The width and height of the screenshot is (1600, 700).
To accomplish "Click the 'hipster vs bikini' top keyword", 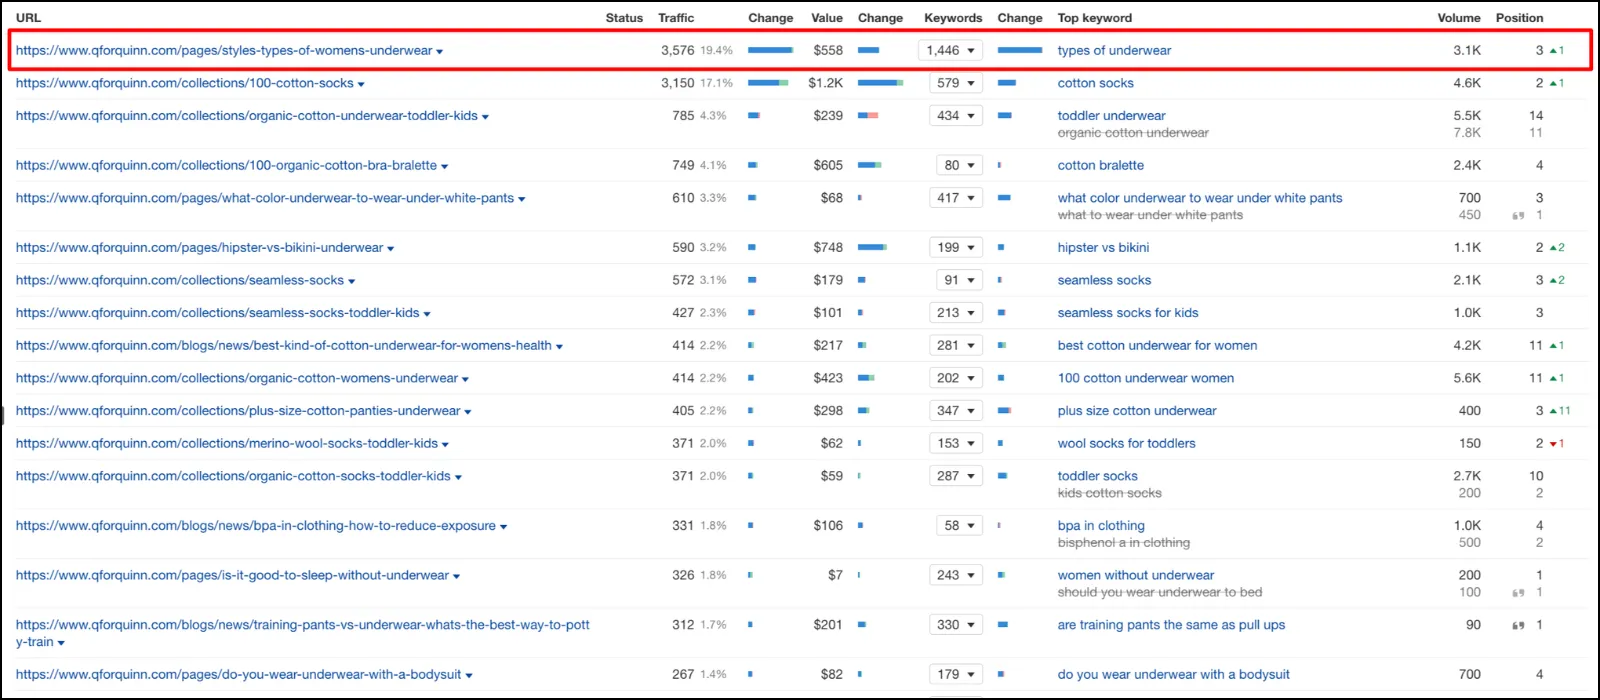I will click(x=1103, y=247).
